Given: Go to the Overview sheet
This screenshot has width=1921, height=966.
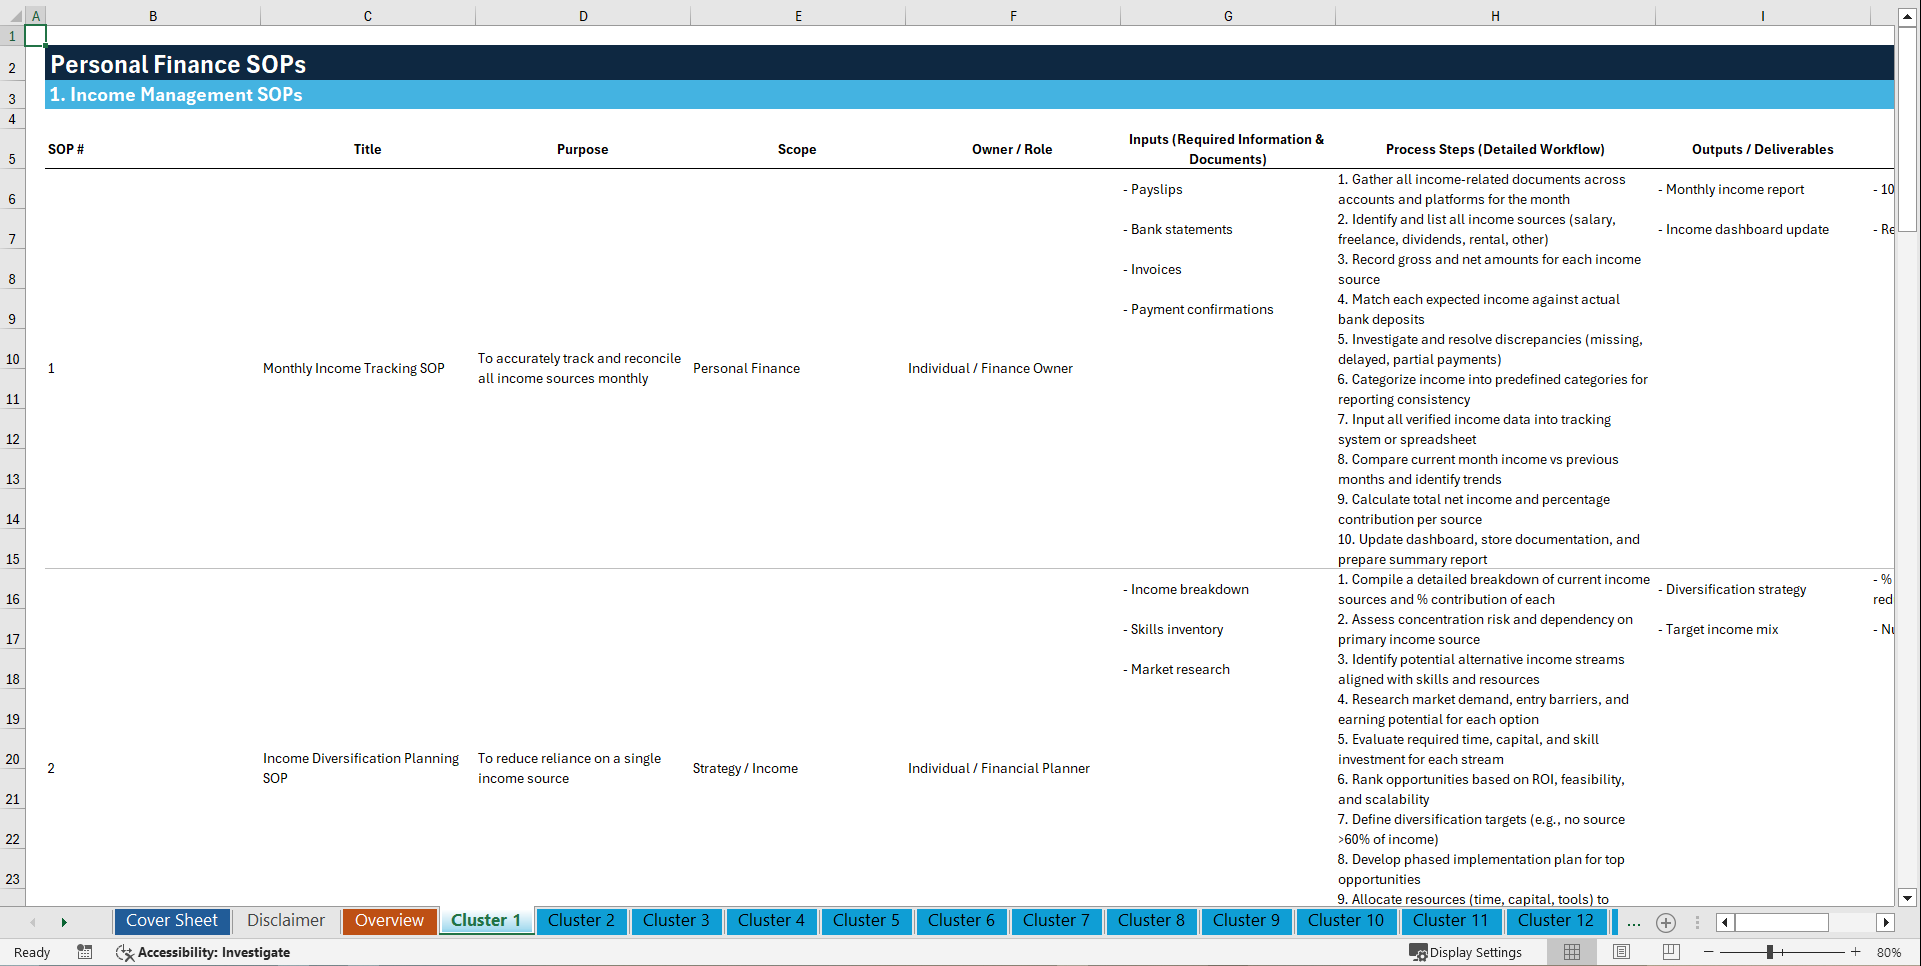Looking at the screenshot, I should (389, 921).
